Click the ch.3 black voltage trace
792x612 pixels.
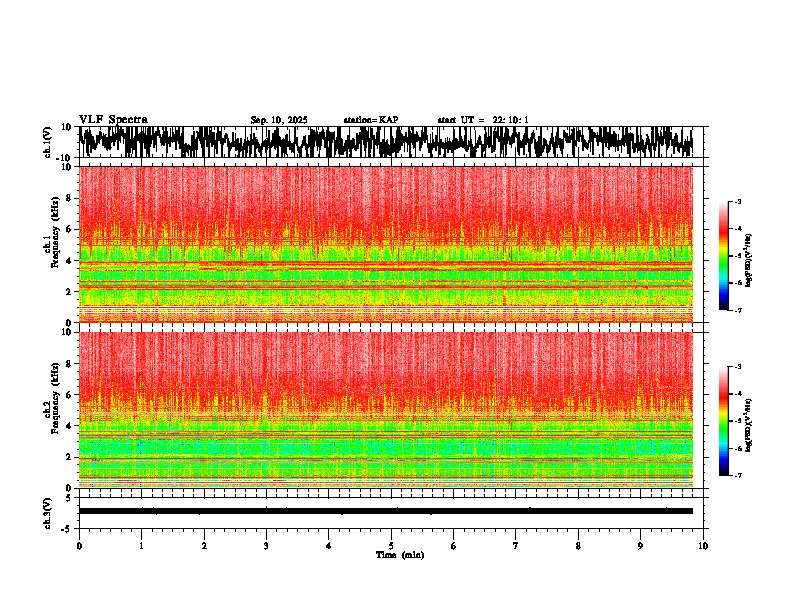pos(385,511)
